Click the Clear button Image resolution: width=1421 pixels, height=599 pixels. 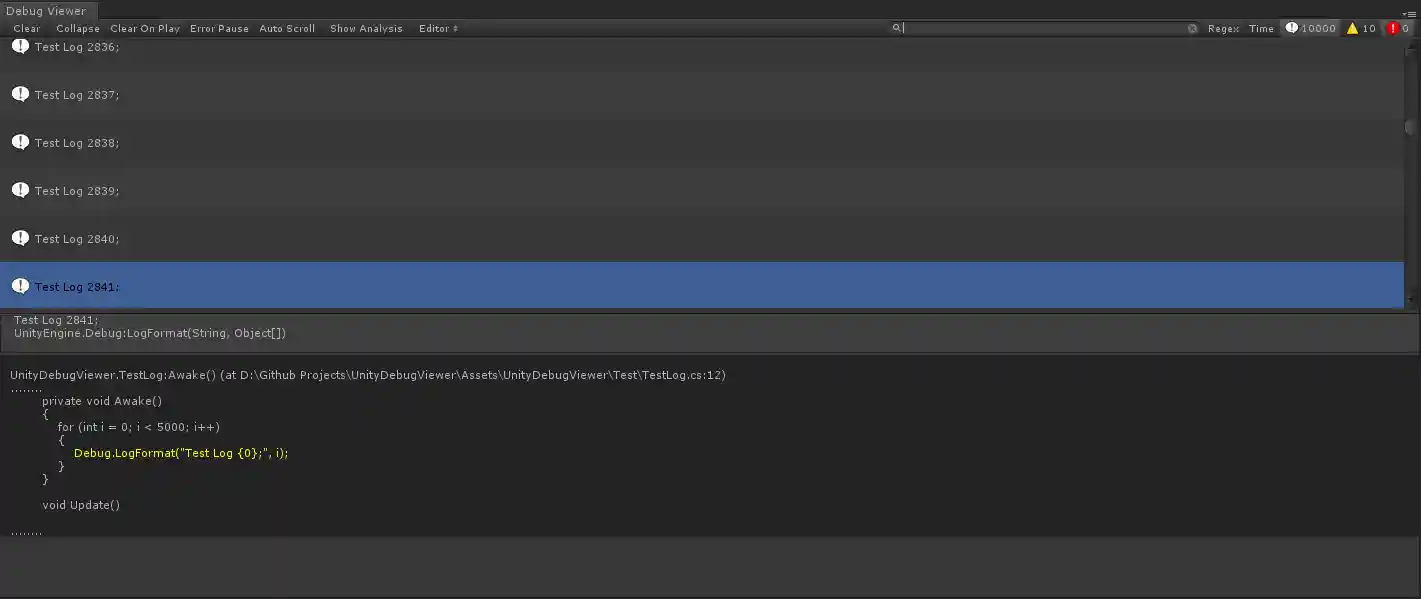pyautogui.click(x=26, y=28)
